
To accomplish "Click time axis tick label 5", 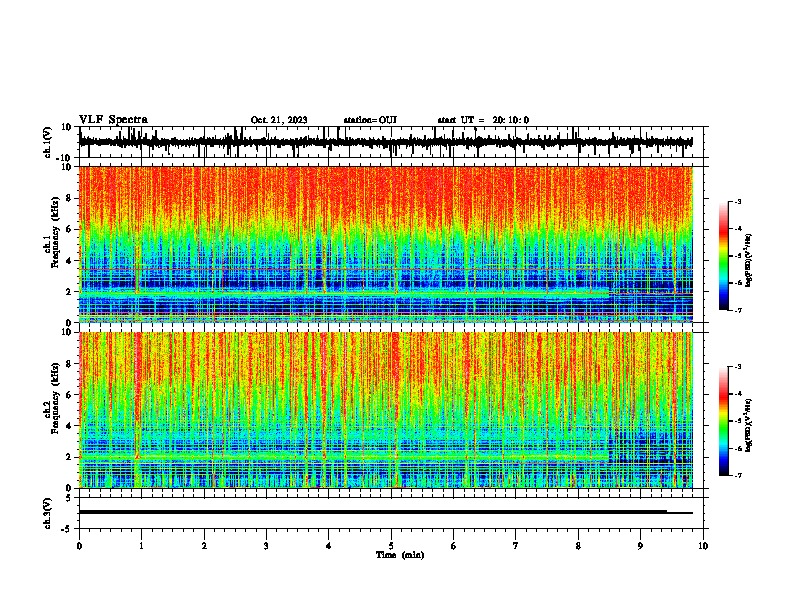I will pos(391,546).
